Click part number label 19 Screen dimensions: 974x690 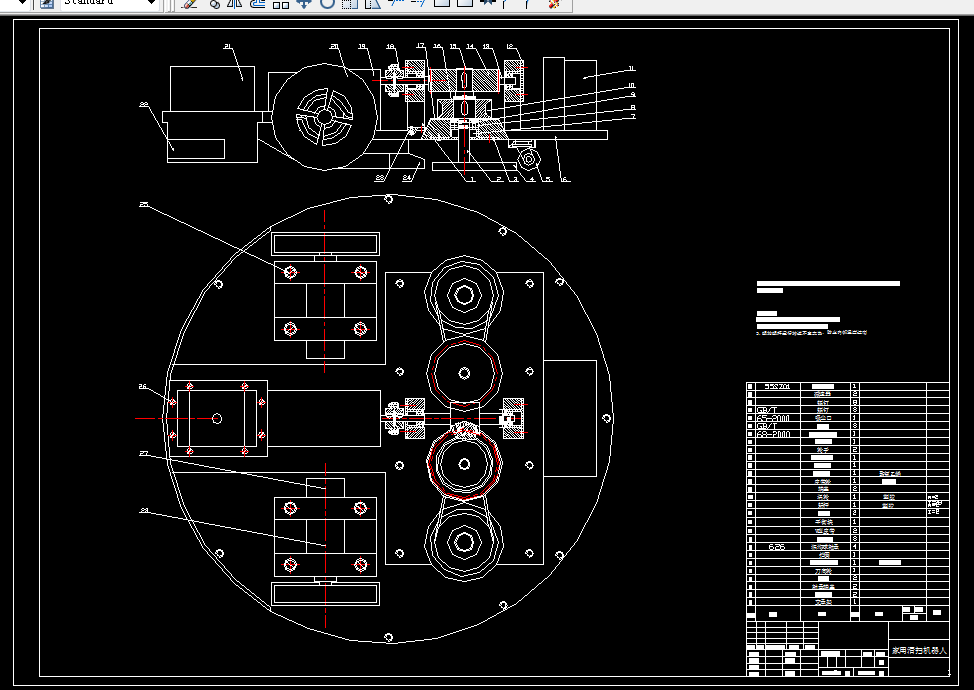click(362, 47)
